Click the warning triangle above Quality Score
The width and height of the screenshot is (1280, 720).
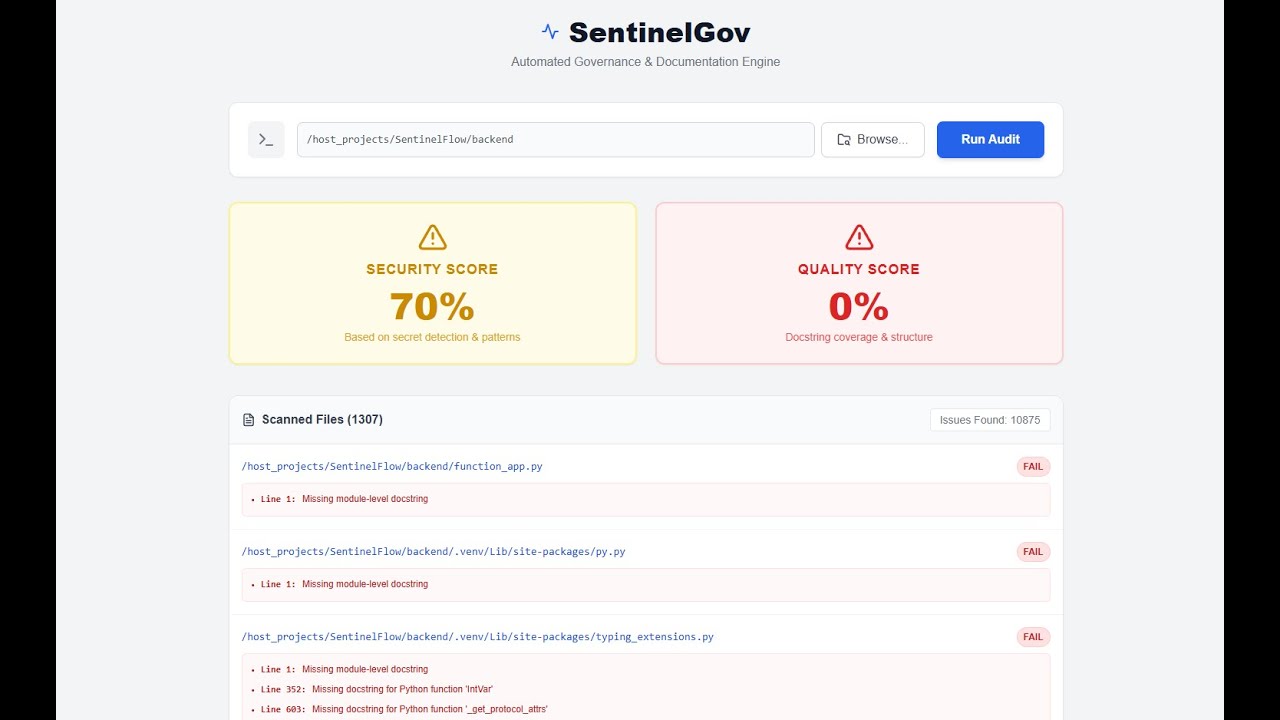(858, 237)
